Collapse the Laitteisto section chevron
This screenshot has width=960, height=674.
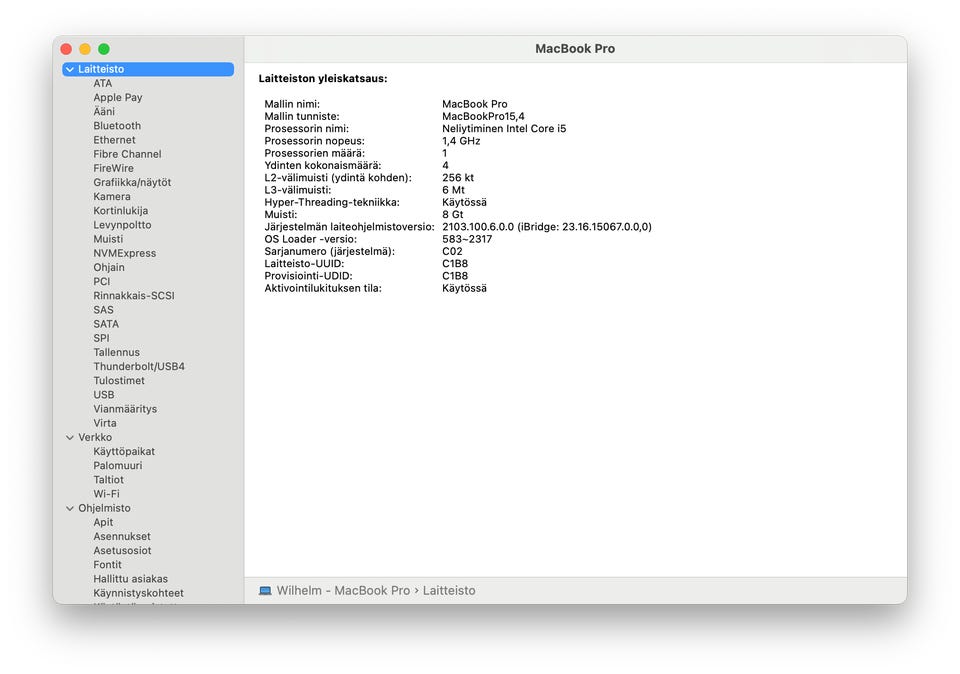tap(70, 69)
